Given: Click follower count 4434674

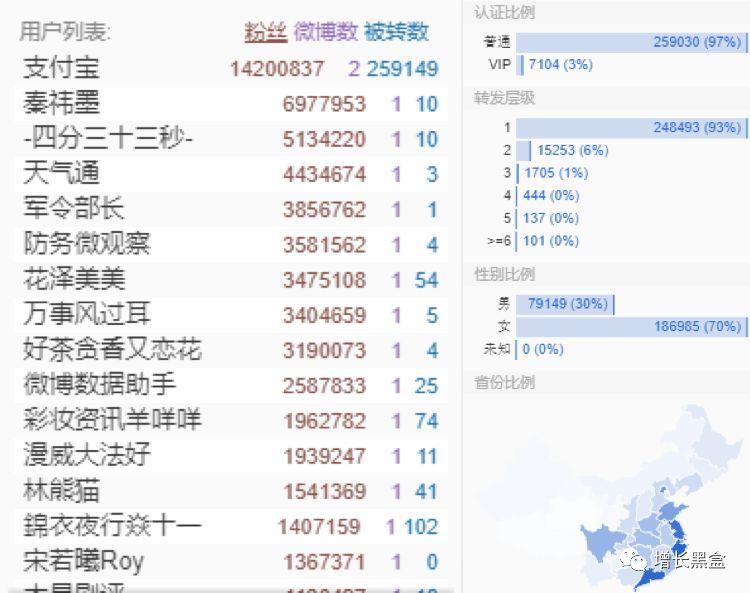Looking at the screenshot, I should (324, 174).
